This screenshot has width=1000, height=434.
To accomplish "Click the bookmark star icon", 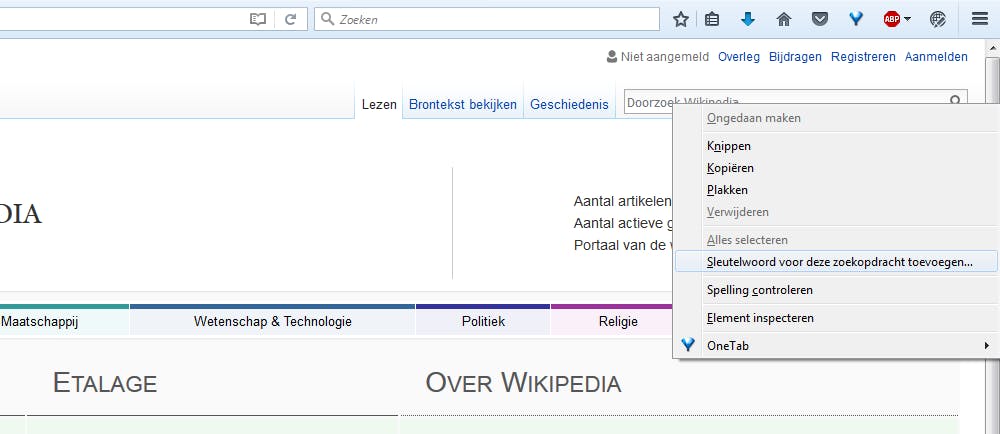I will pos(680,20).
